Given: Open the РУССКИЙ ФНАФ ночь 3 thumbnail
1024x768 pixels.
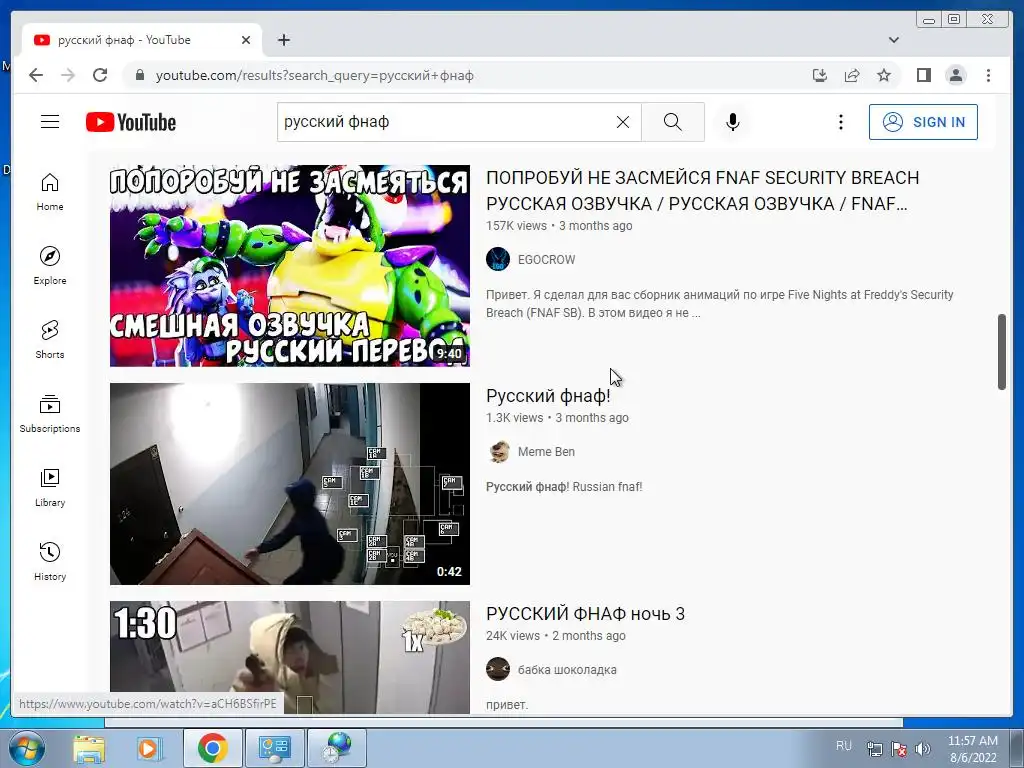Looking at the screenshot, I should click(289, 657).
